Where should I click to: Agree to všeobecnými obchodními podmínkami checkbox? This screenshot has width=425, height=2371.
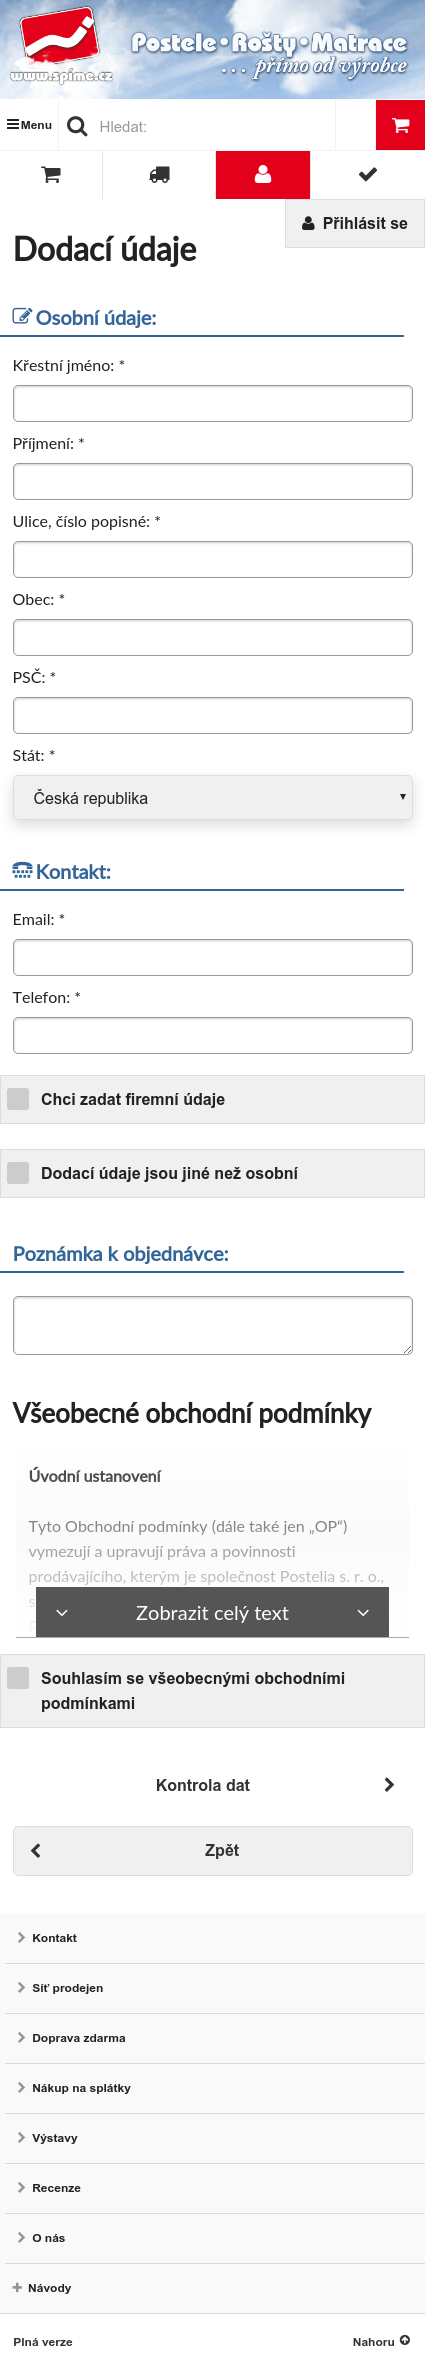tap(18, 1678)
